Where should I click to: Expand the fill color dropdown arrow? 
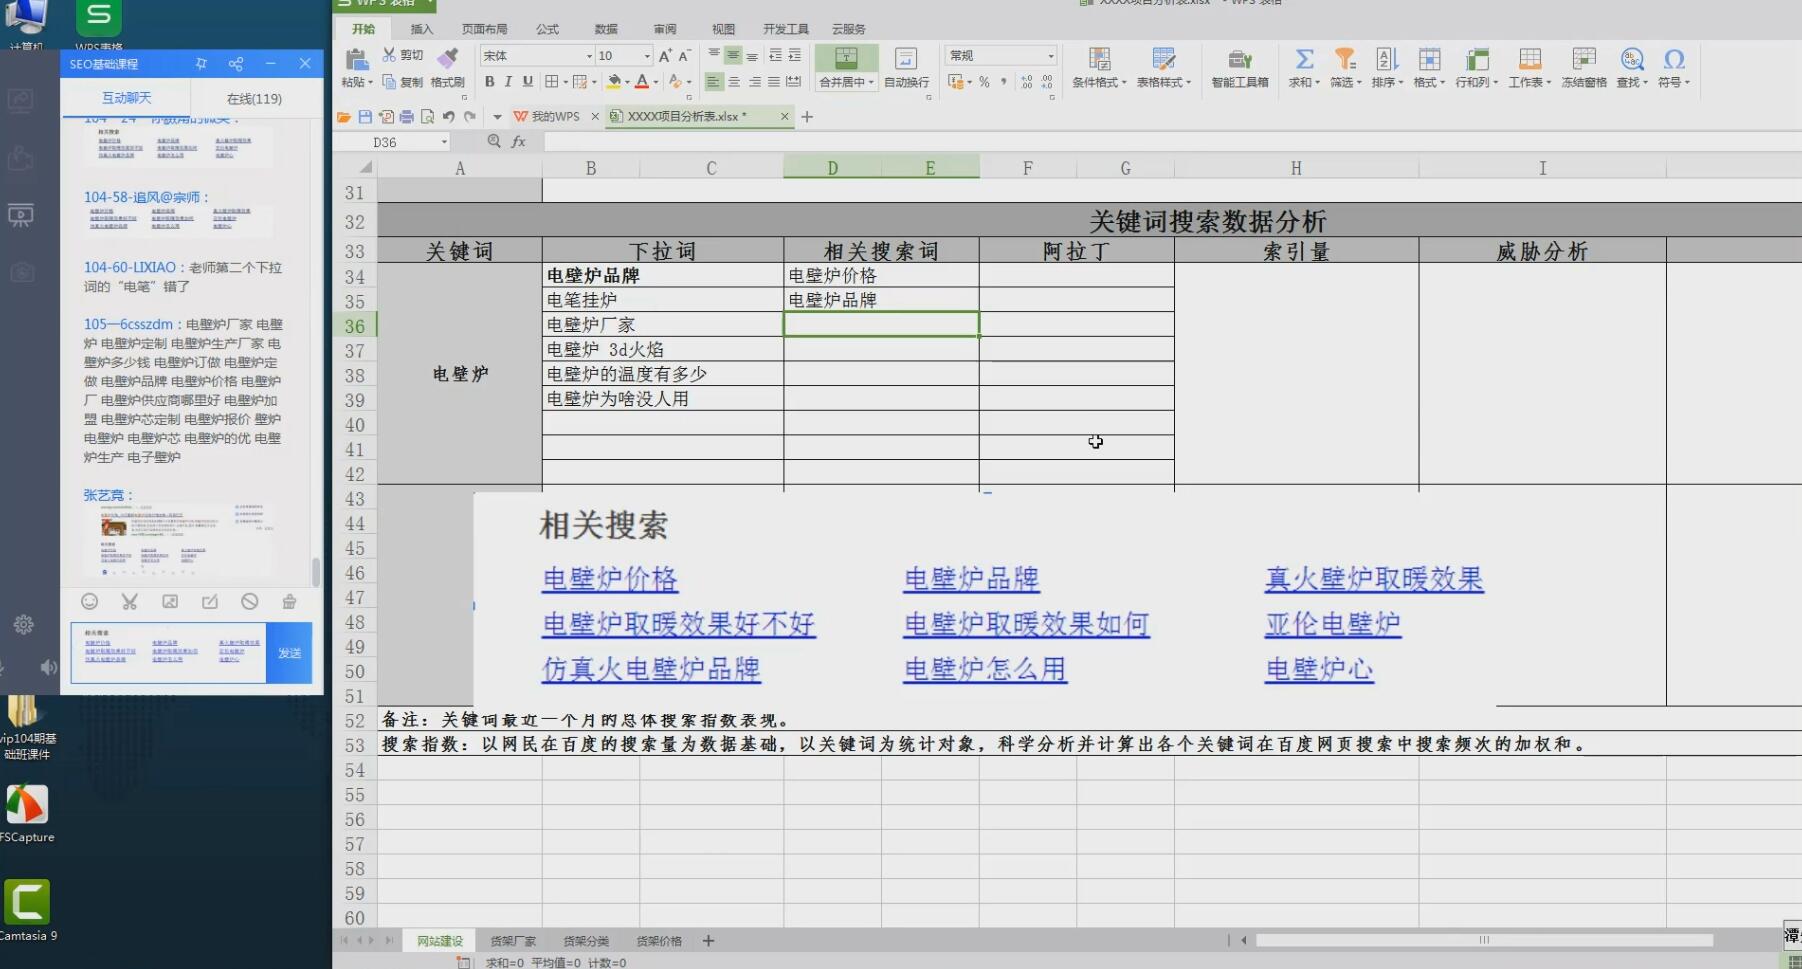click(627, 82)
